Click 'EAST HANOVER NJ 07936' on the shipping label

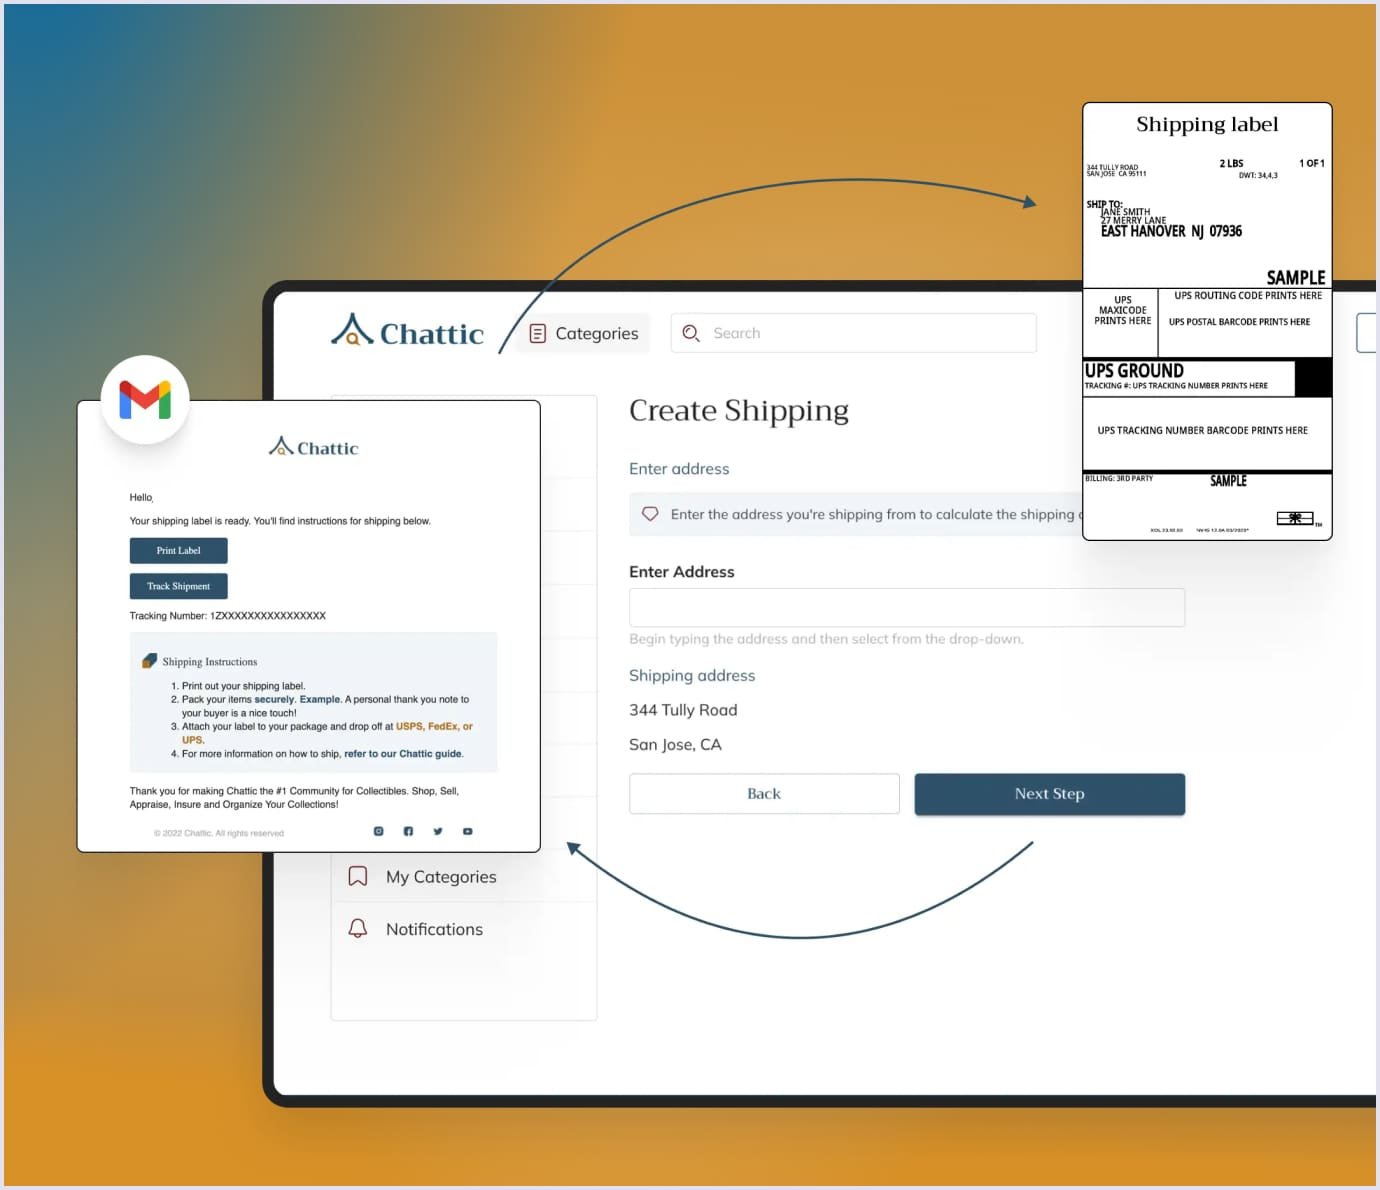1171,231
